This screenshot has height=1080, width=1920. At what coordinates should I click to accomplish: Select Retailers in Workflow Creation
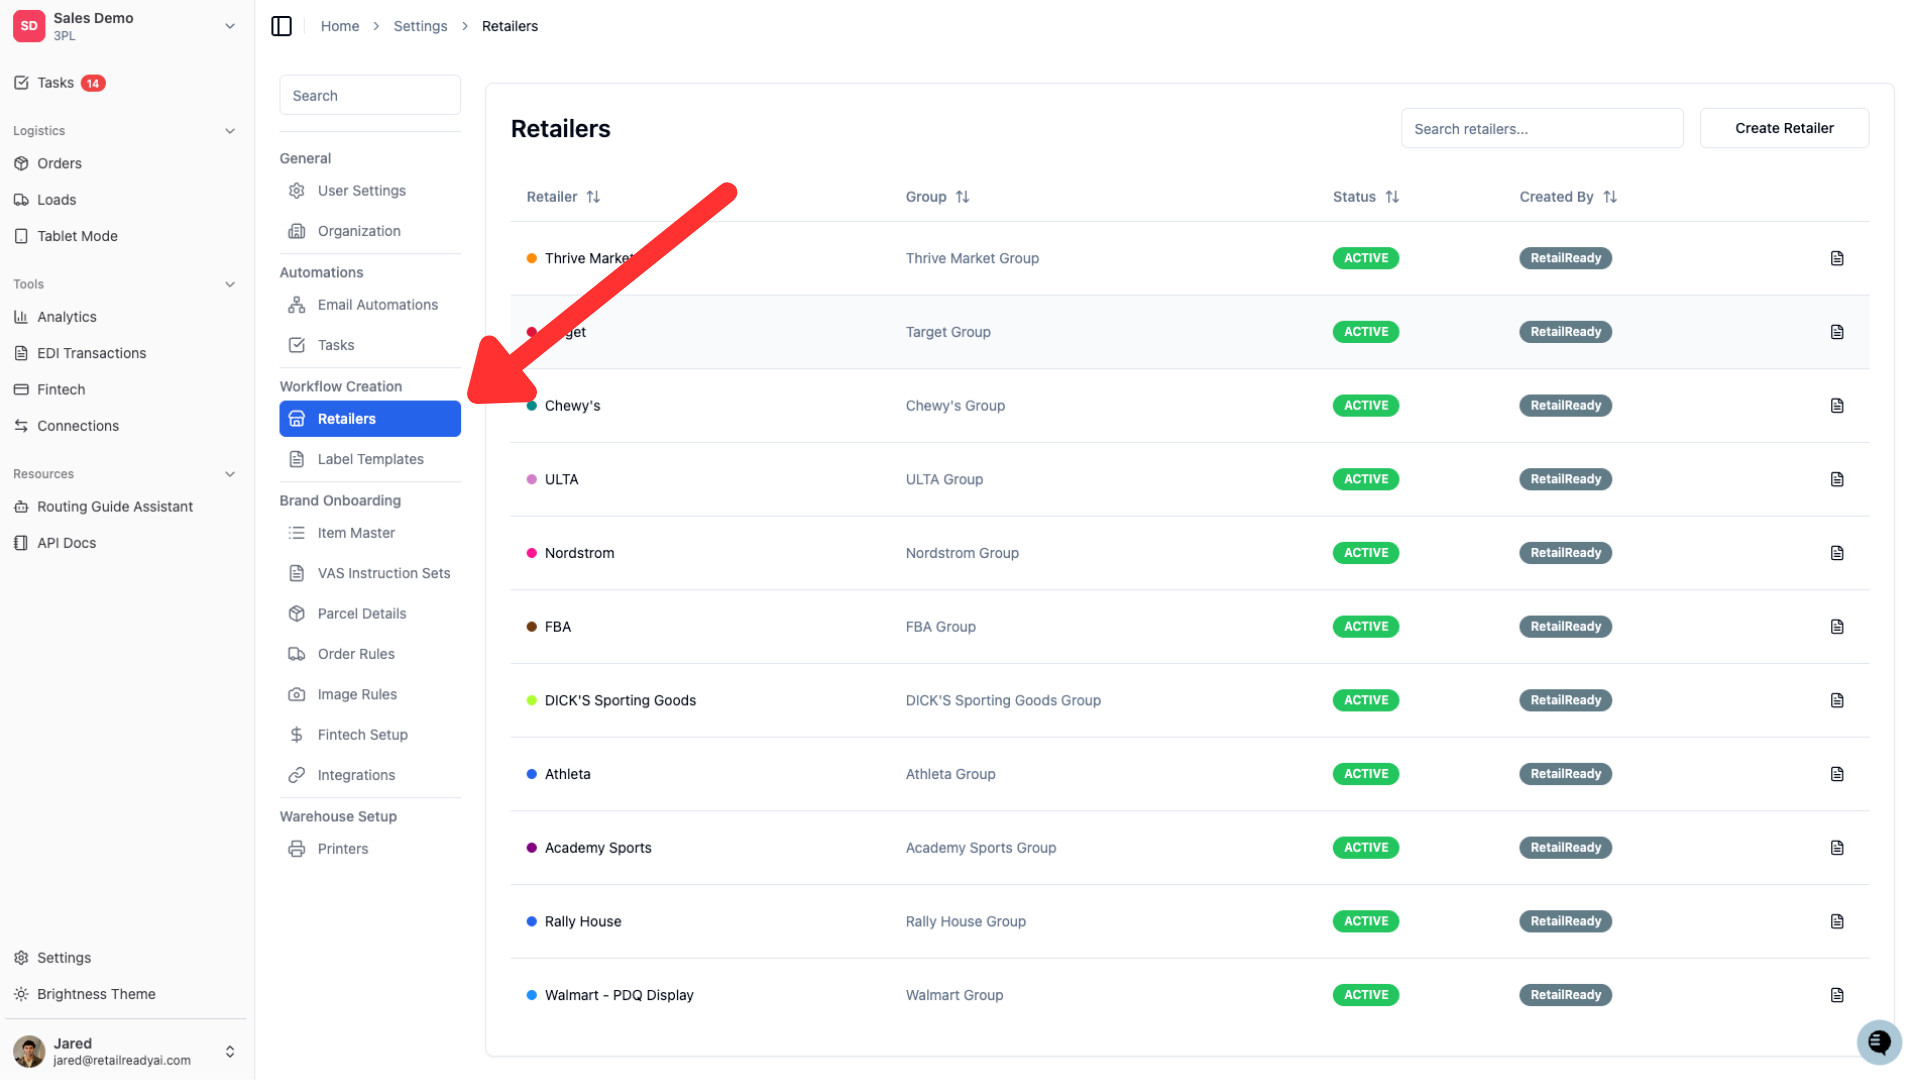pyautogui.click(x=370, y=419)
